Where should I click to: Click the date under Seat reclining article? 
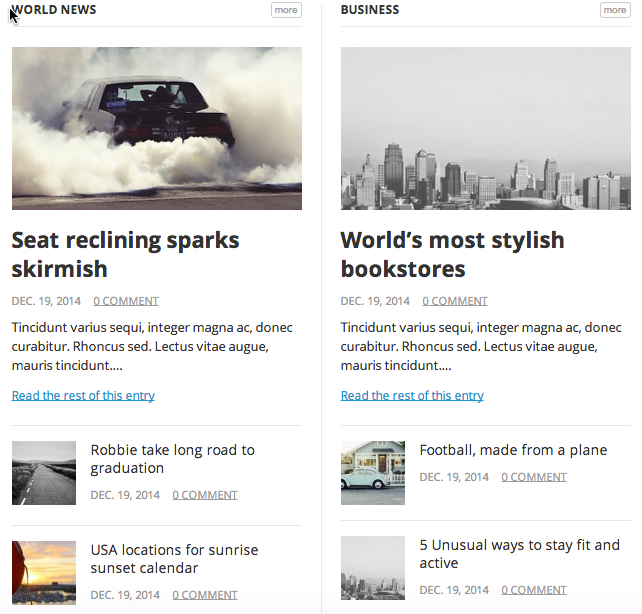[x=46, y=301]
